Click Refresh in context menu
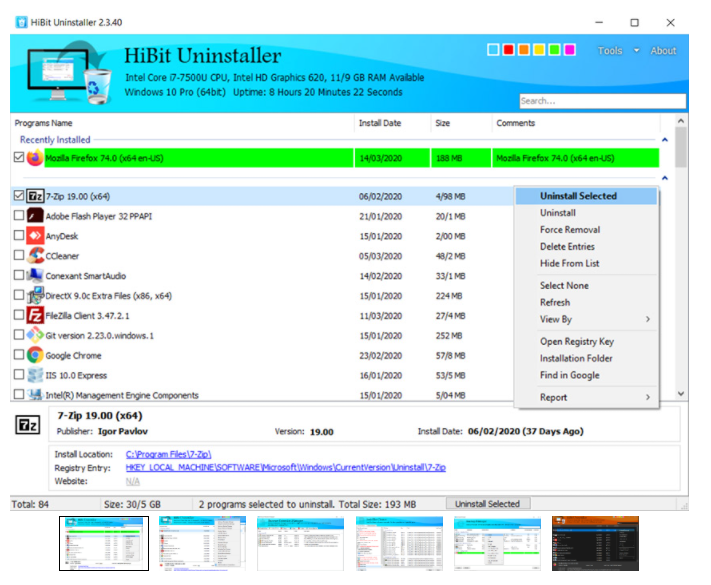This screenshot has height=585, width=711. [586, 302]
